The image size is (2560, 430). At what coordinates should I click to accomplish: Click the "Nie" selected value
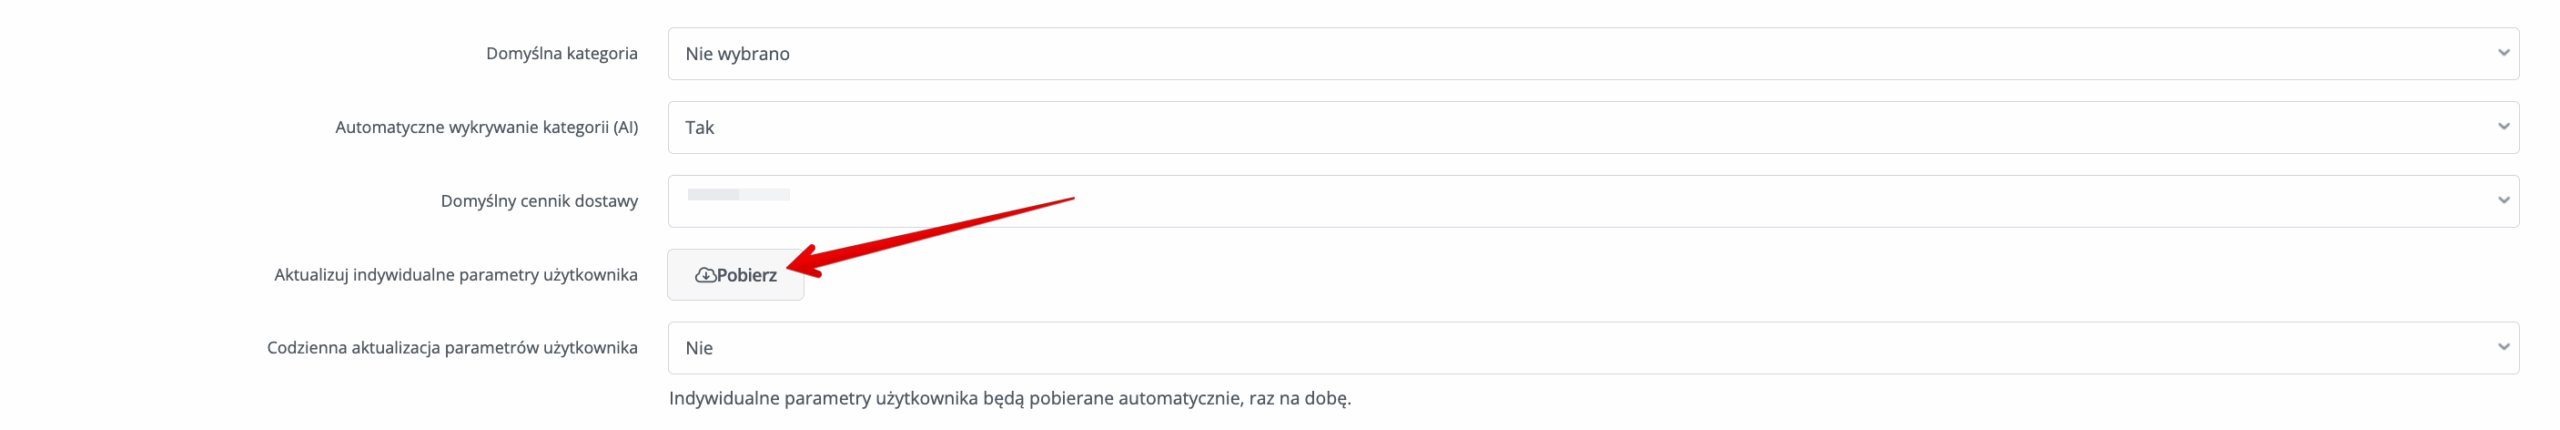(699, 348)
